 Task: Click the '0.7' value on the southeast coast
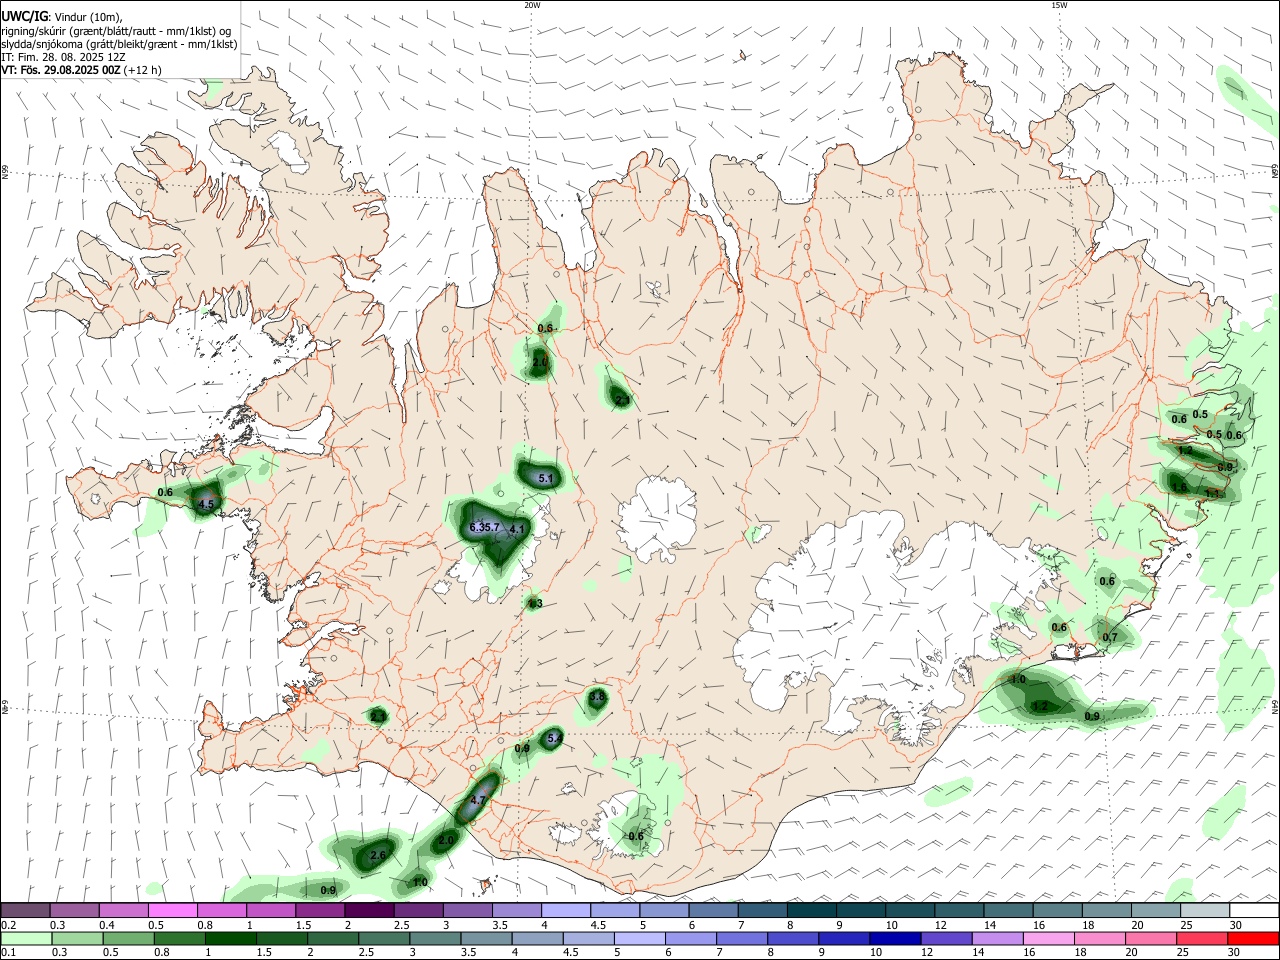tap(1110, 637)
